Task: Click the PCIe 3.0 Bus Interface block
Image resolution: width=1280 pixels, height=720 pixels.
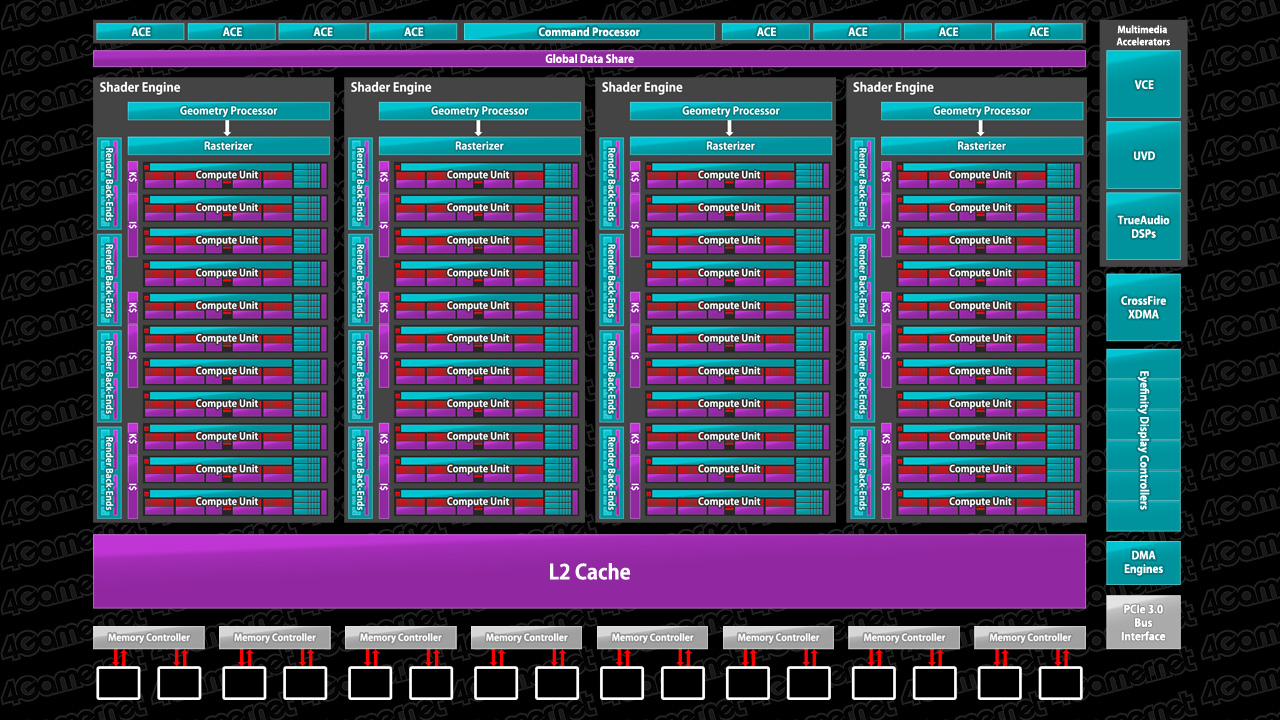Action: click(1143, 622)
